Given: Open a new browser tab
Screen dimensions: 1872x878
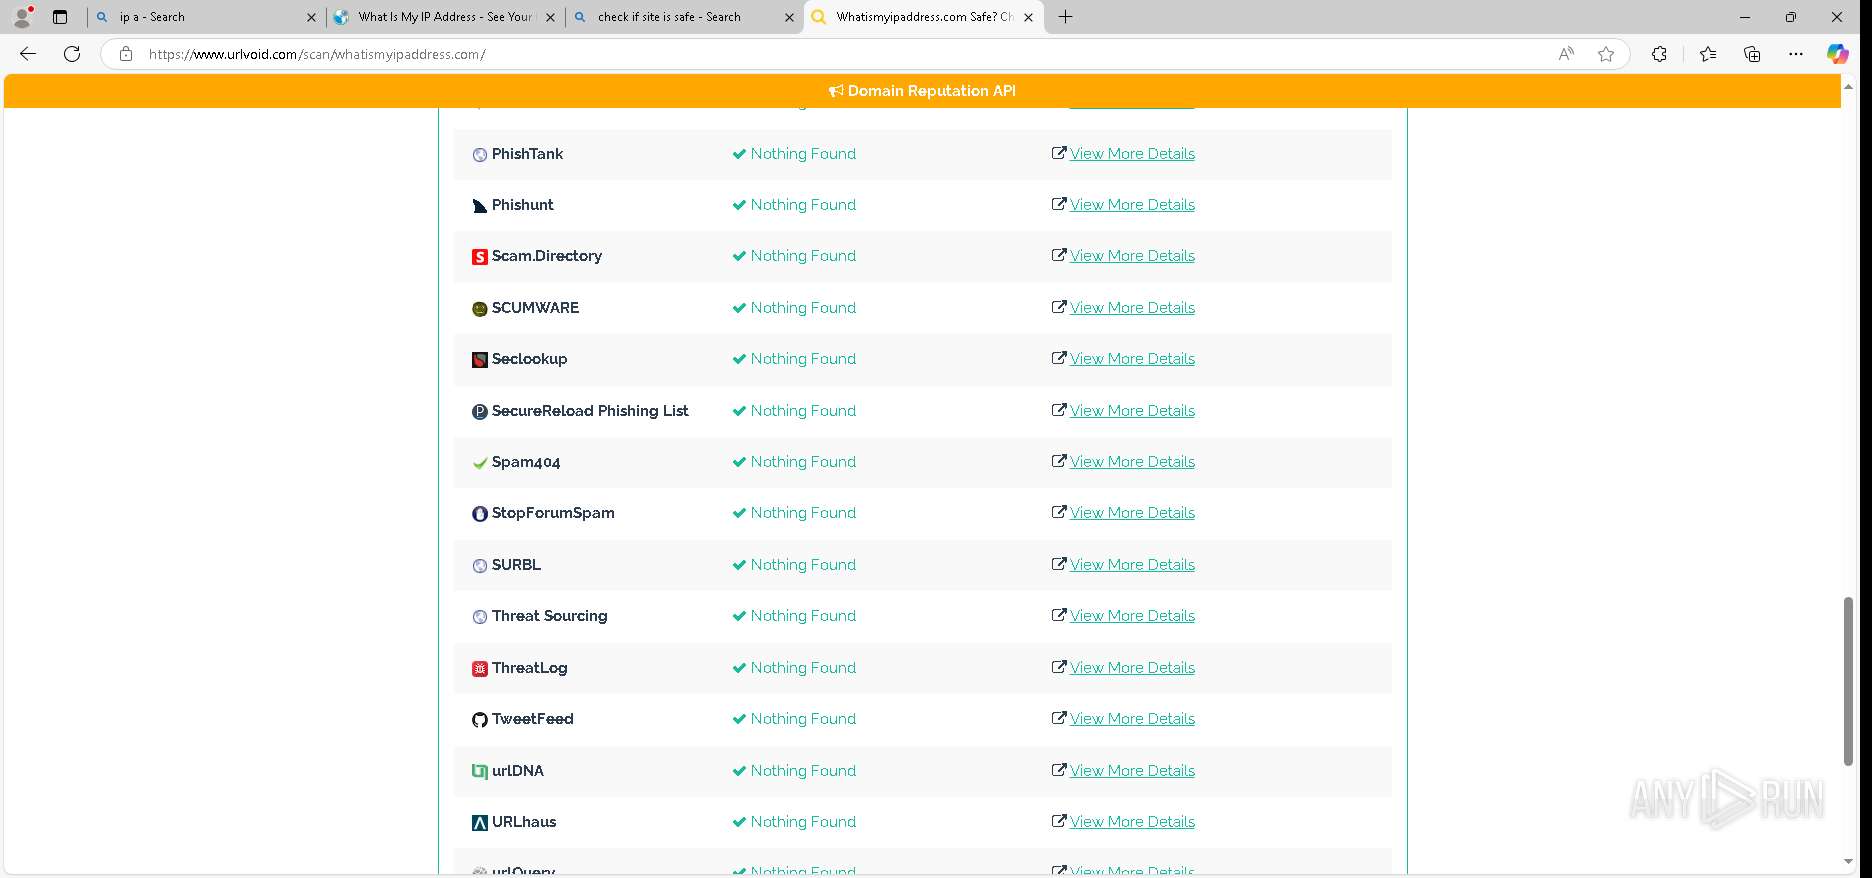Looking at the screenshot, I should [1066, 17].
